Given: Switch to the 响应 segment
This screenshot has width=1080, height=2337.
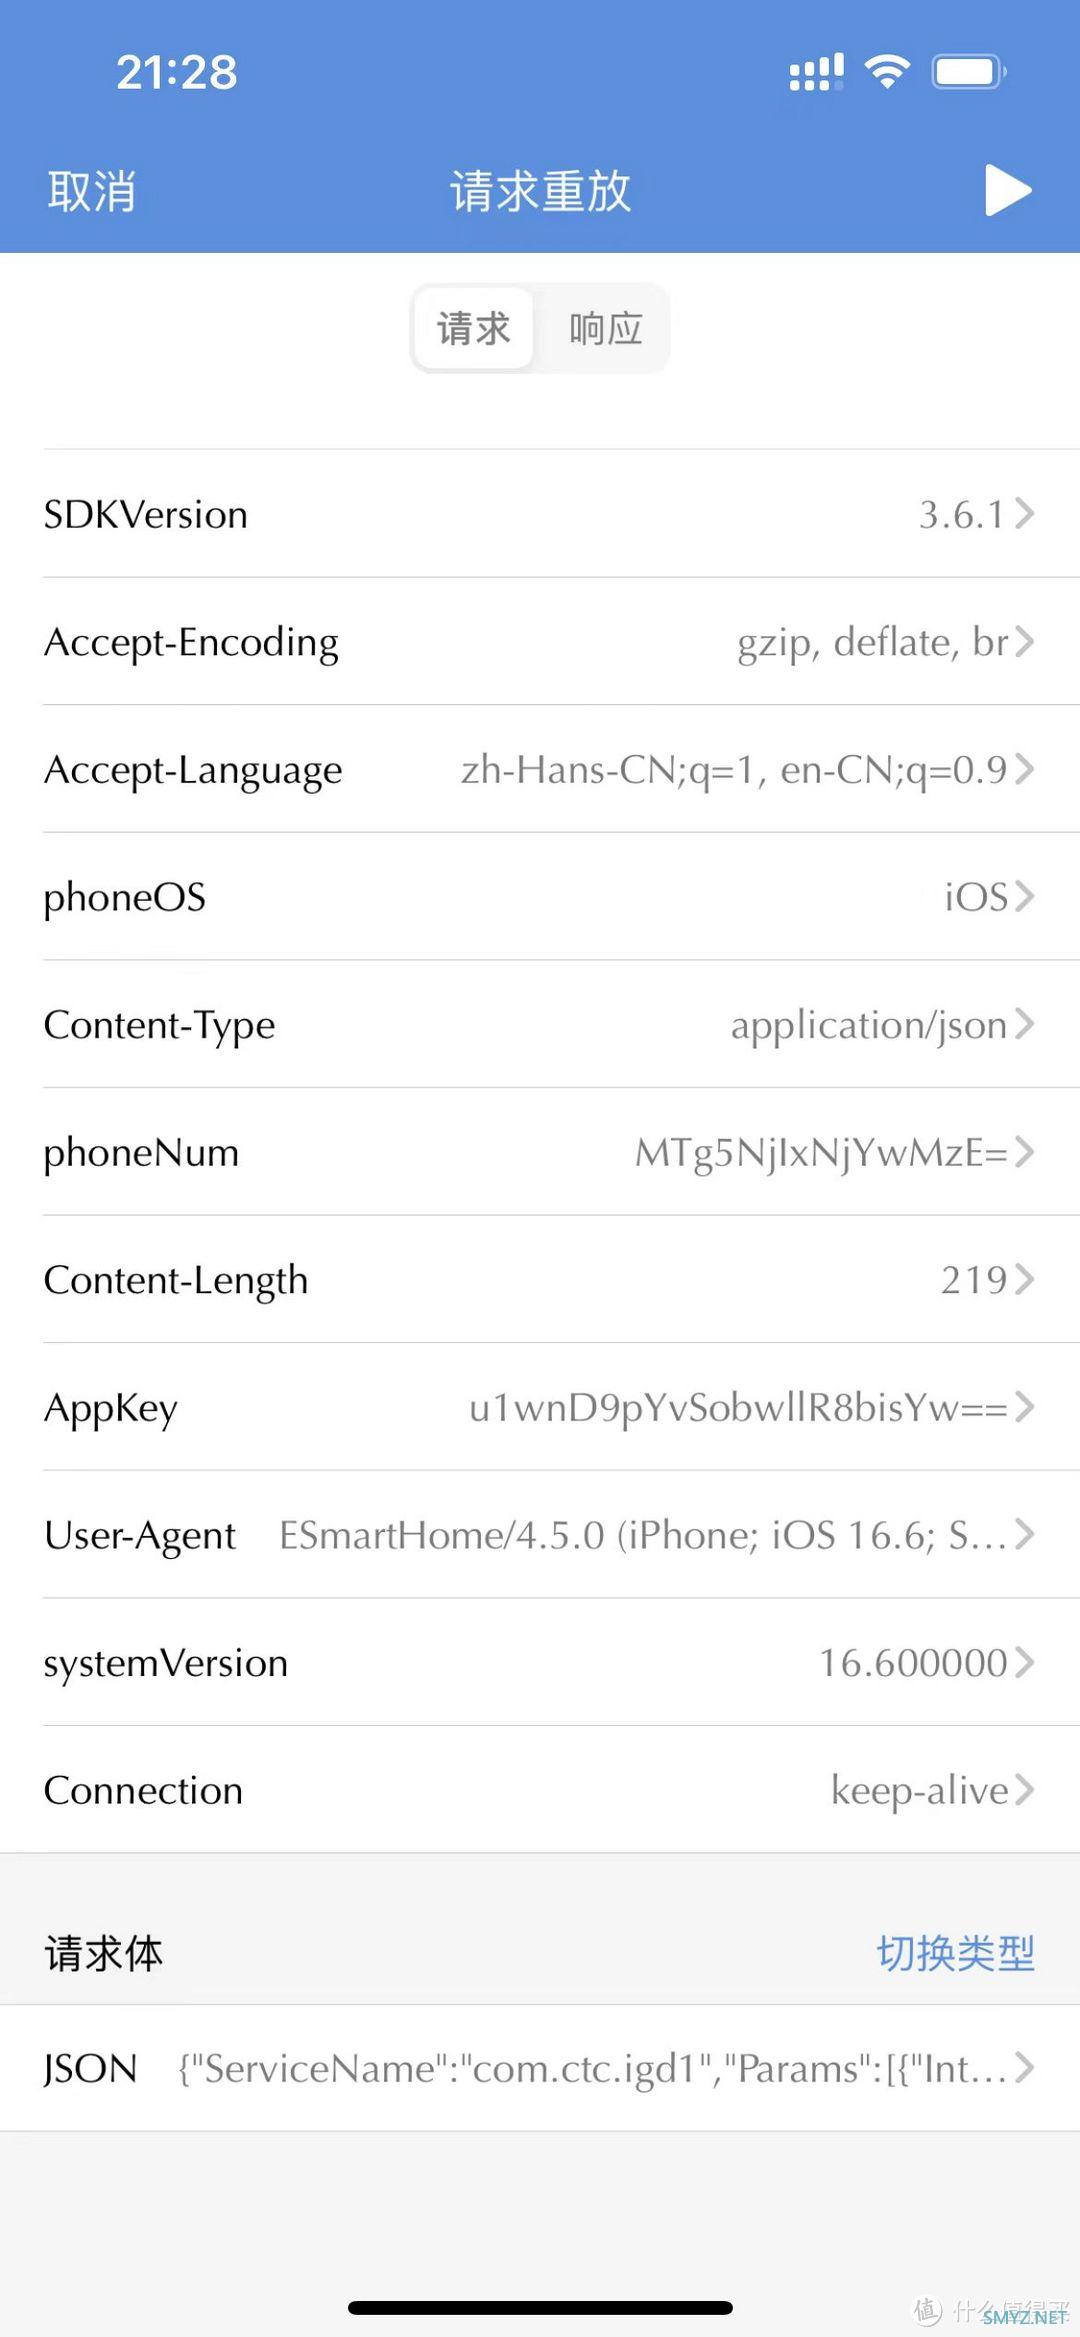Looking at the screenshot, I should pyautogui.click(x=605, y=328).
